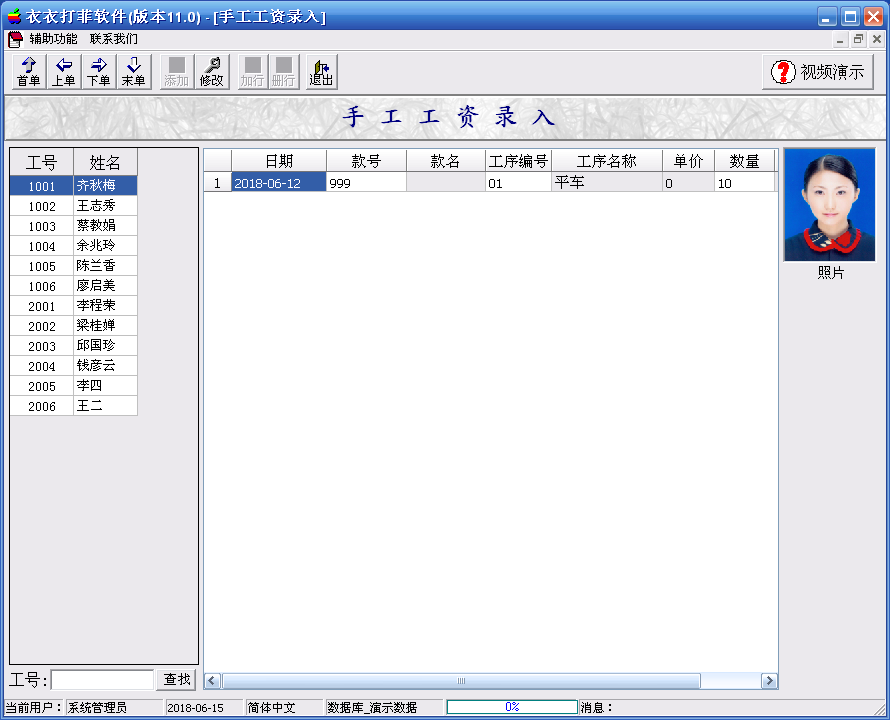The height and width of the screenshot is (720, 890).
Task: Click the disabled 添加 toolbar icon
Action: click(177, 72)
